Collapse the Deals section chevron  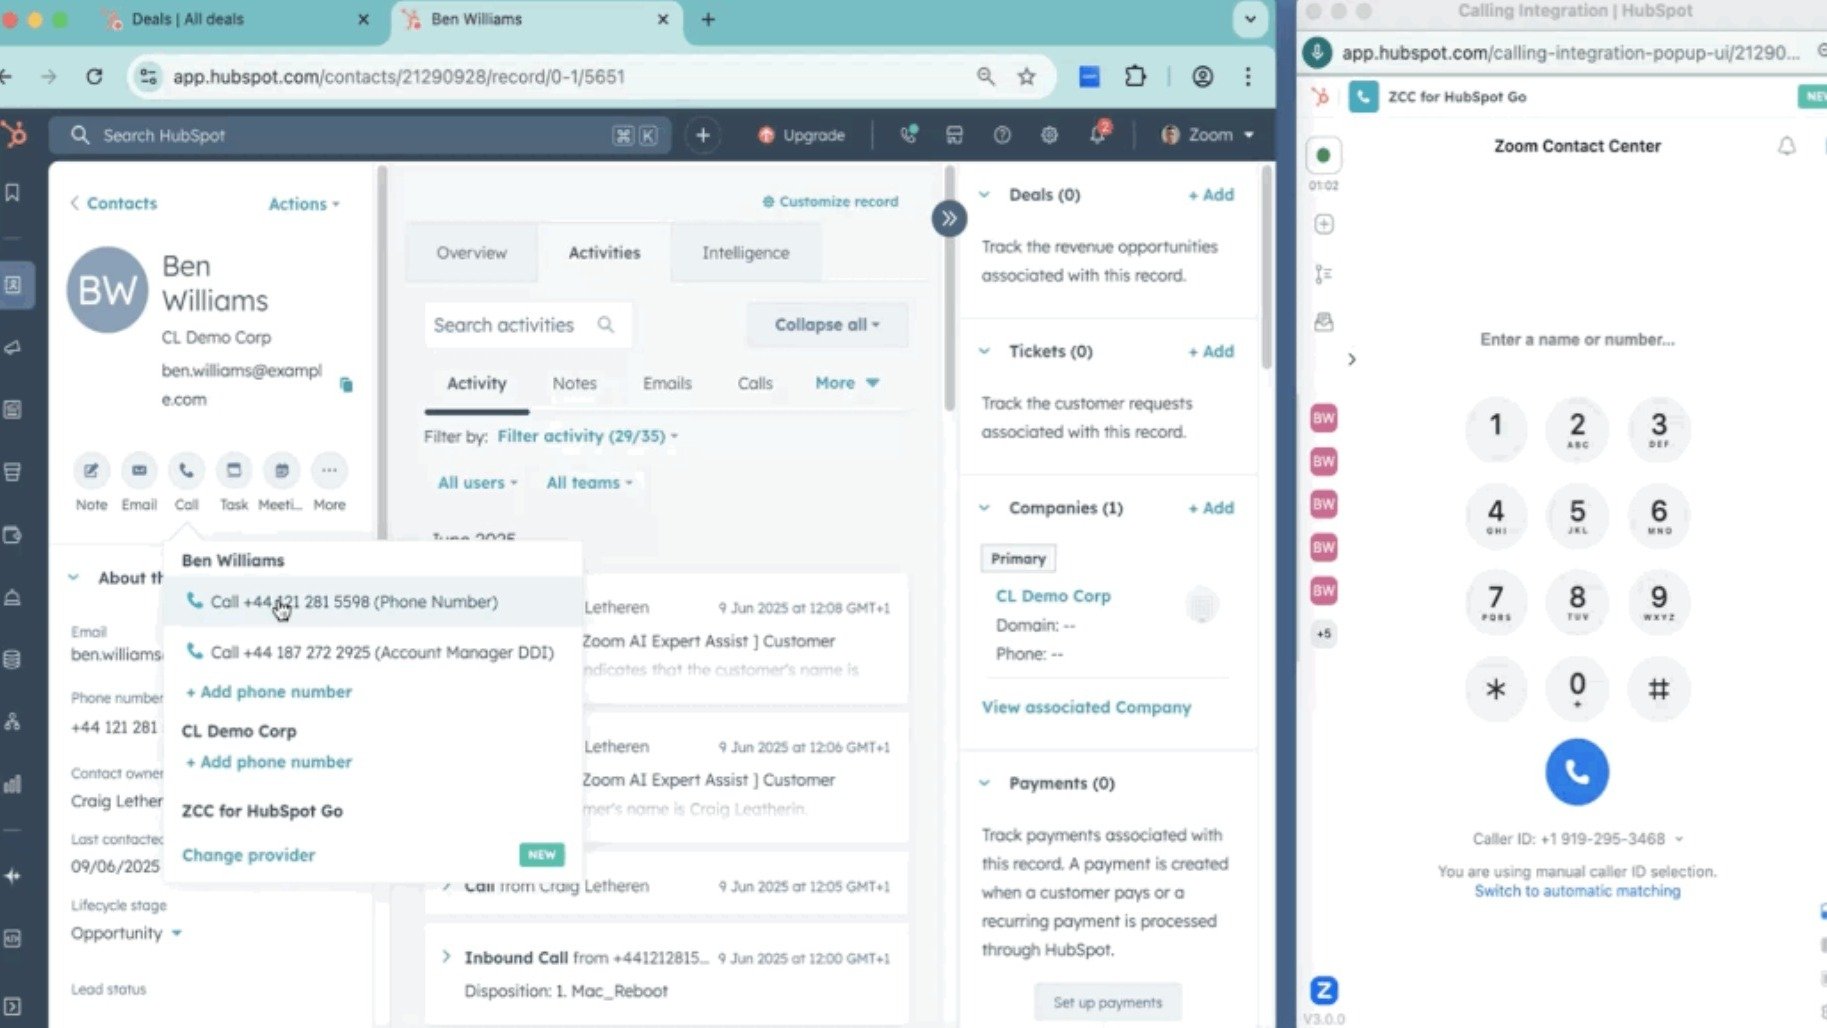tap(985, 195)
